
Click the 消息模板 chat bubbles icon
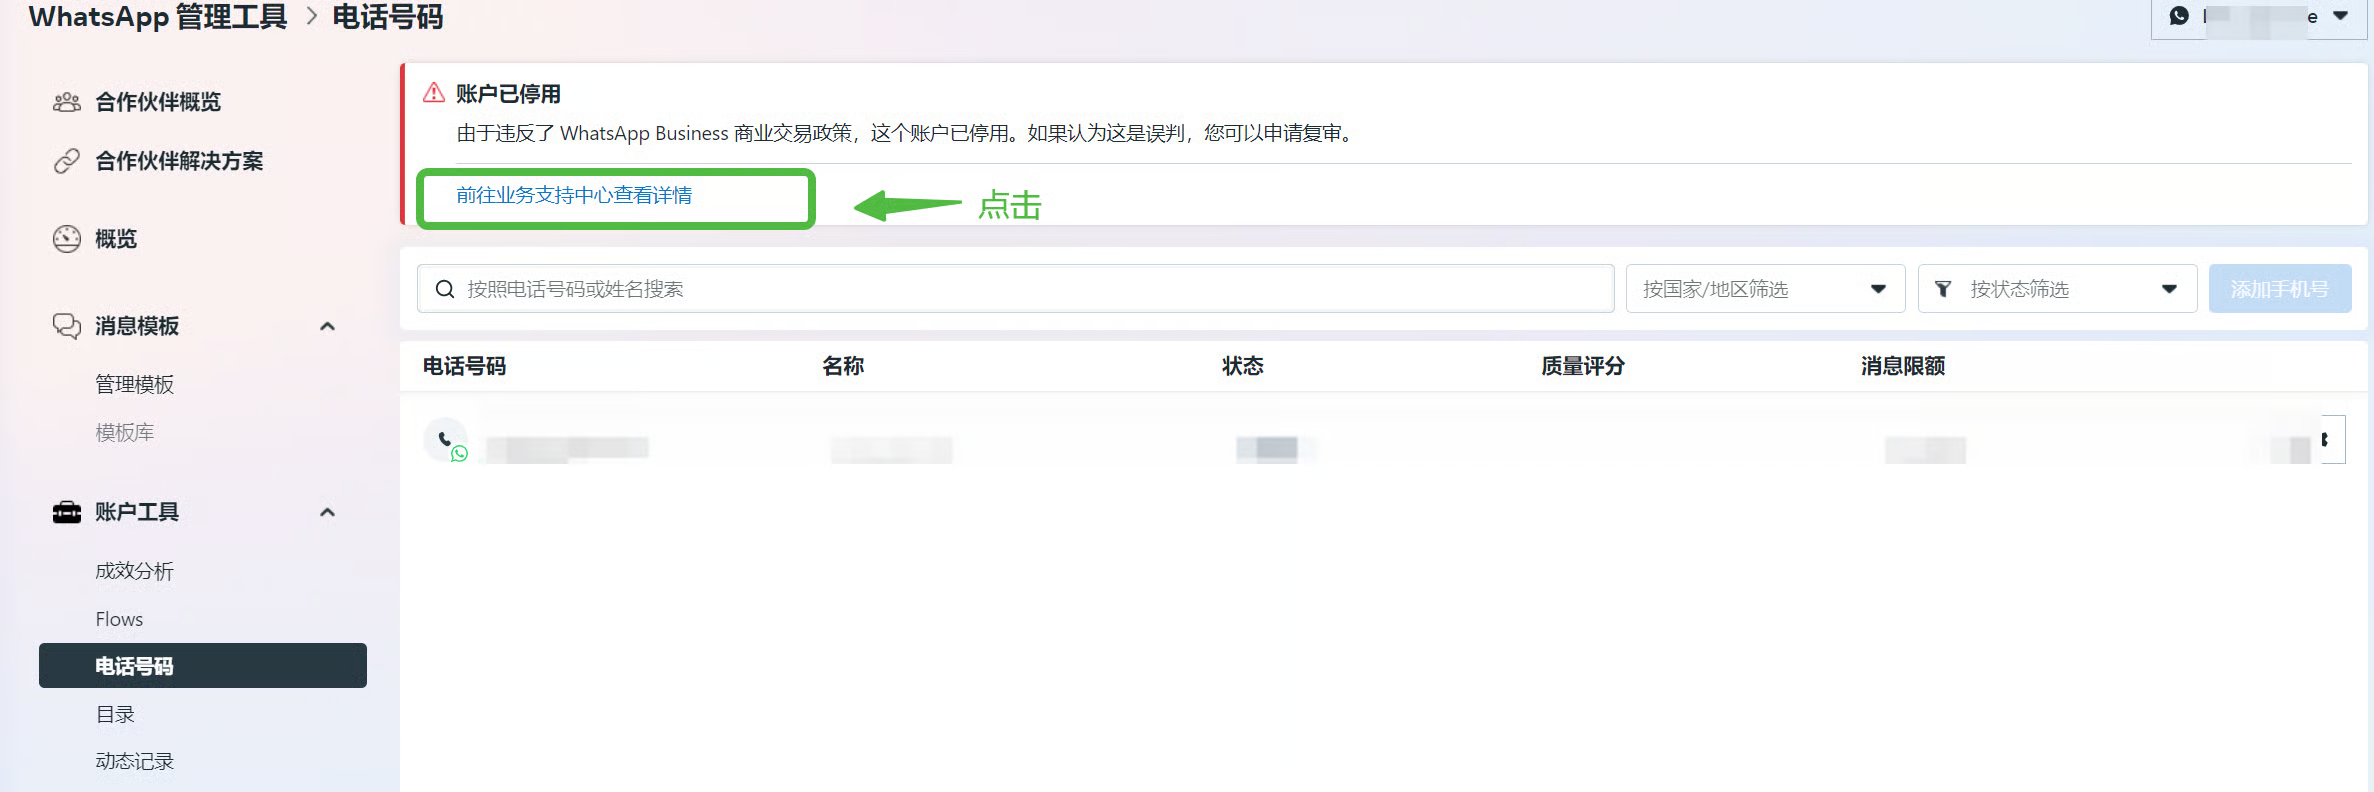pyautogui.click(x=67, y=326)
